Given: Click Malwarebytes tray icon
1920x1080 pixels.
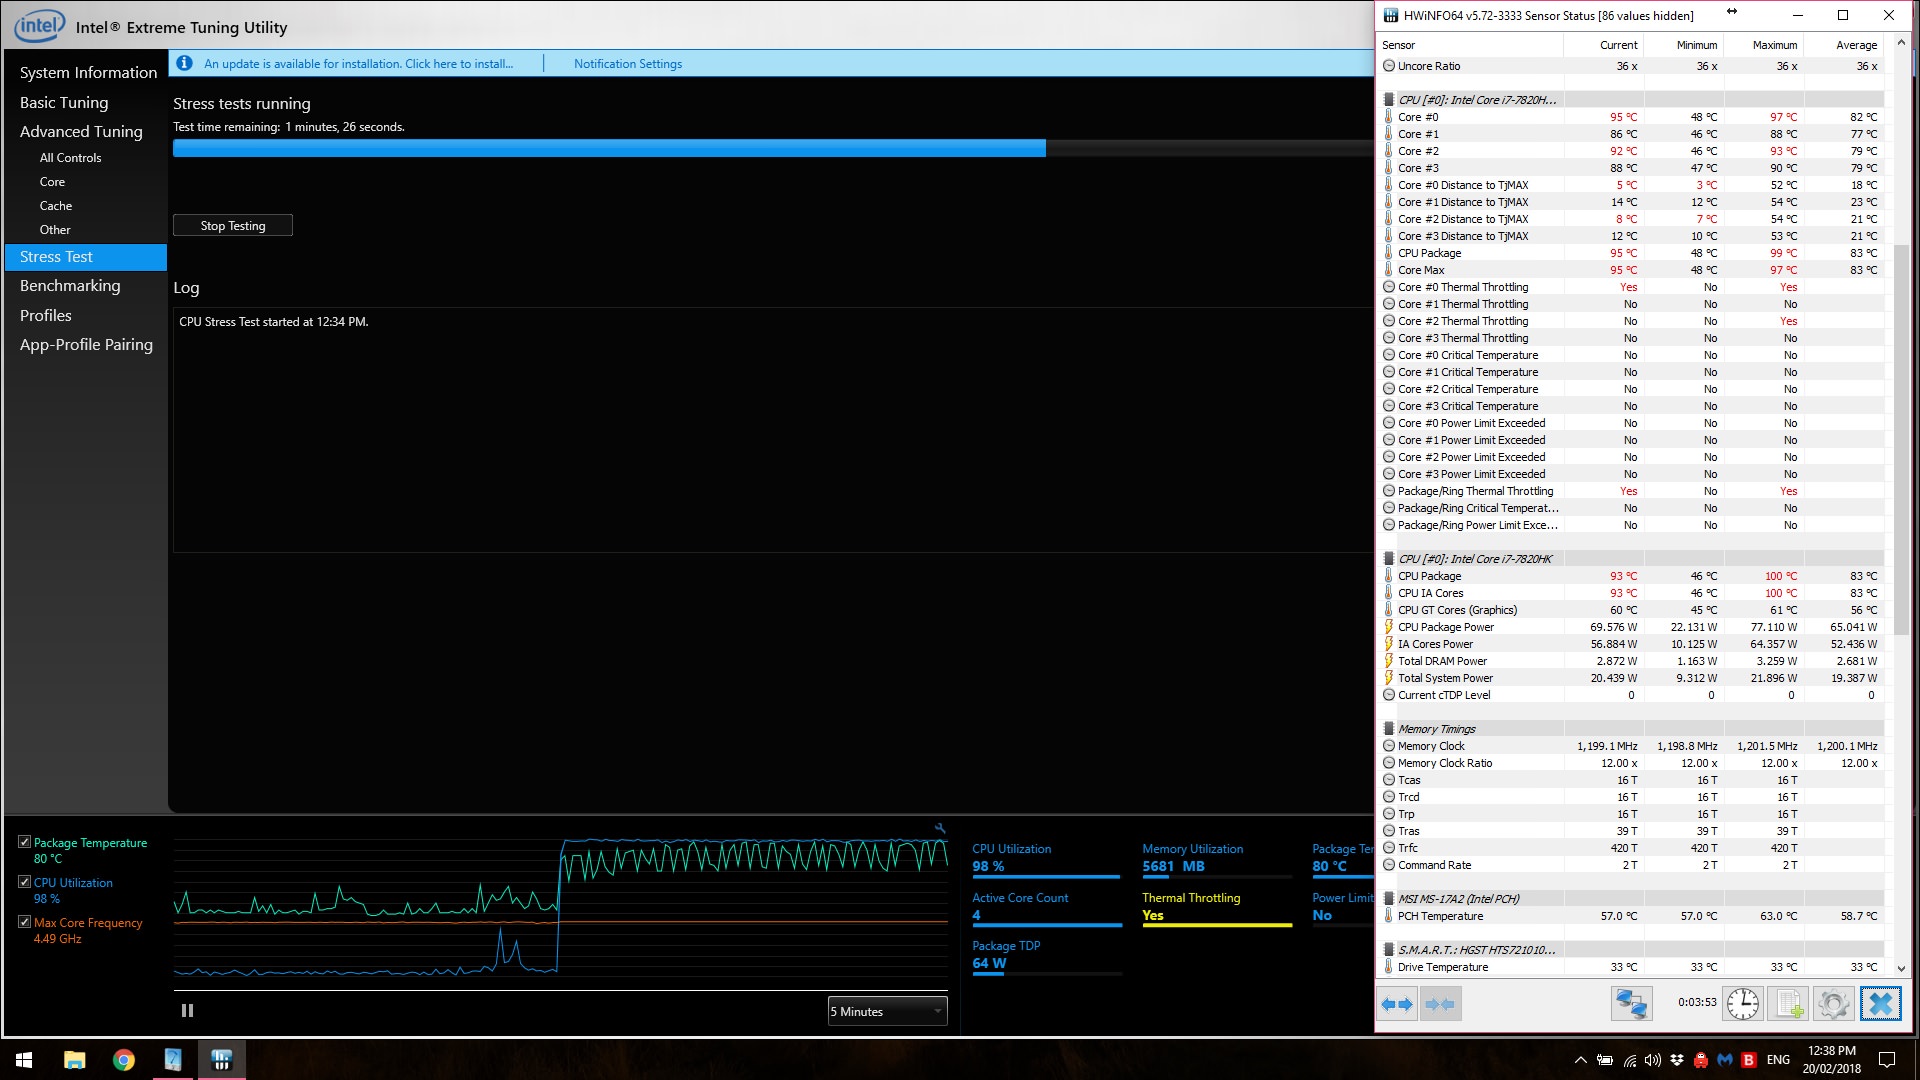Looking at the screenshot, I should [1725, 1060].
